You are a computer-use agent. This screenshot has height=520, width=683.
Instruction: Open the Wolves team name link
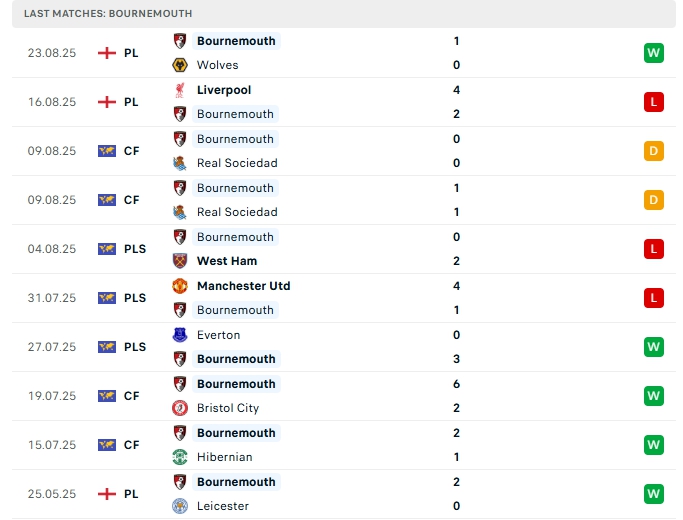[217, 65]
